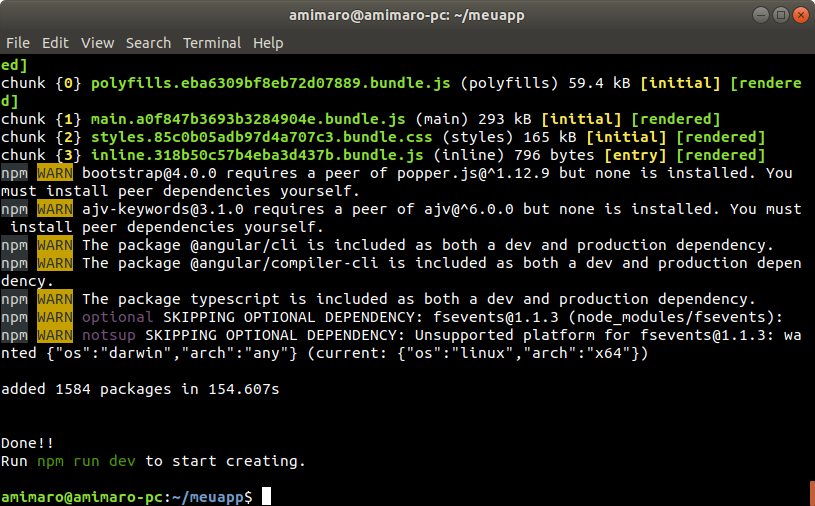The height and width of the screenshot is (506, 815).
Task: Open the Terminal menu
Action: pyautogui.click(x=211, y=43)
